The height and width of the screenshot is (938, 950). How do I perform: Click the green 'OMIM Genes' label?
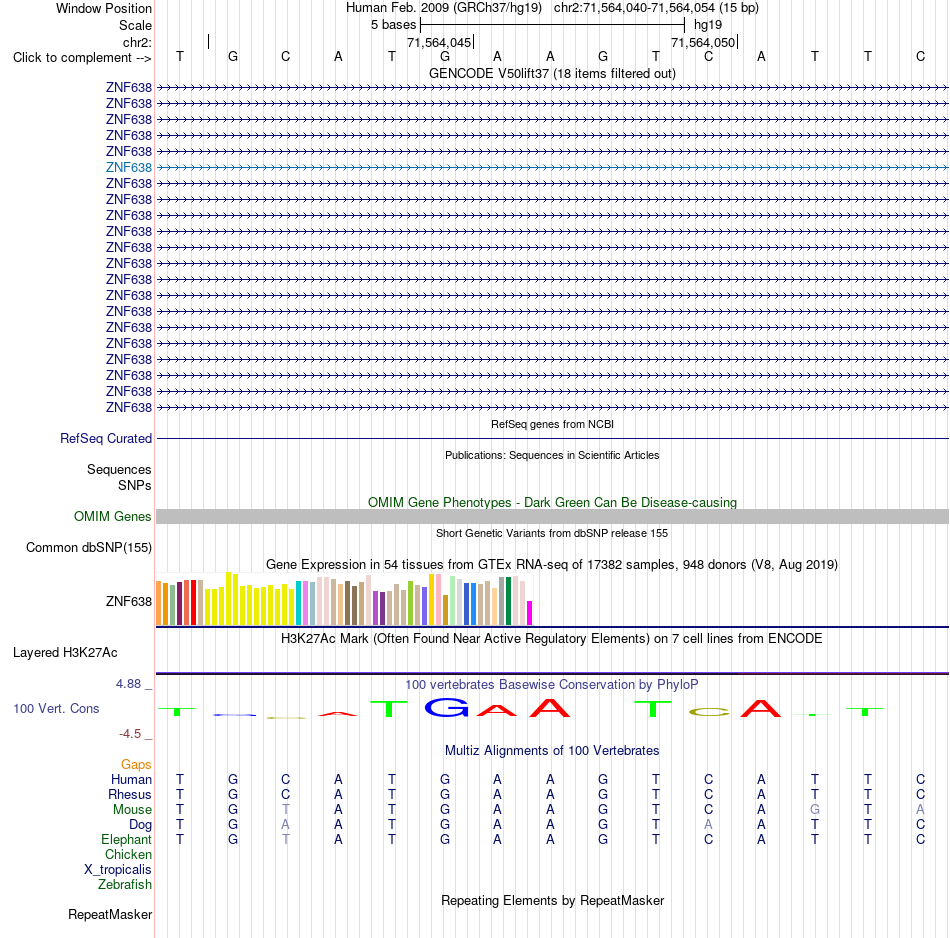[x=112, y=516]
